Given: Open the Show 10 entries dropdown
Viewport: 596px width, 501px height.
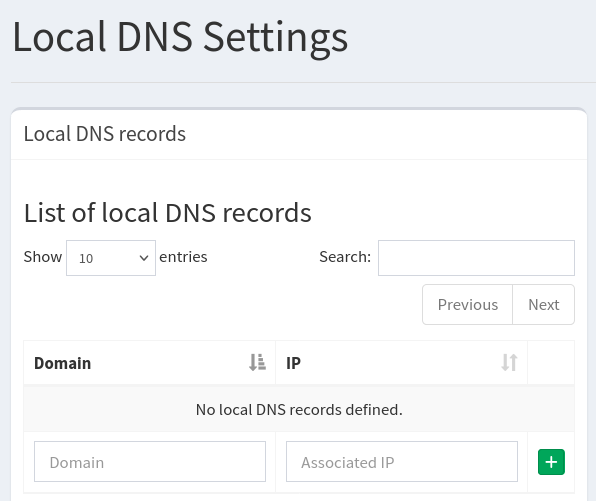Looking at the screenshot, I should pyautogui.click(x=111, y=258).
